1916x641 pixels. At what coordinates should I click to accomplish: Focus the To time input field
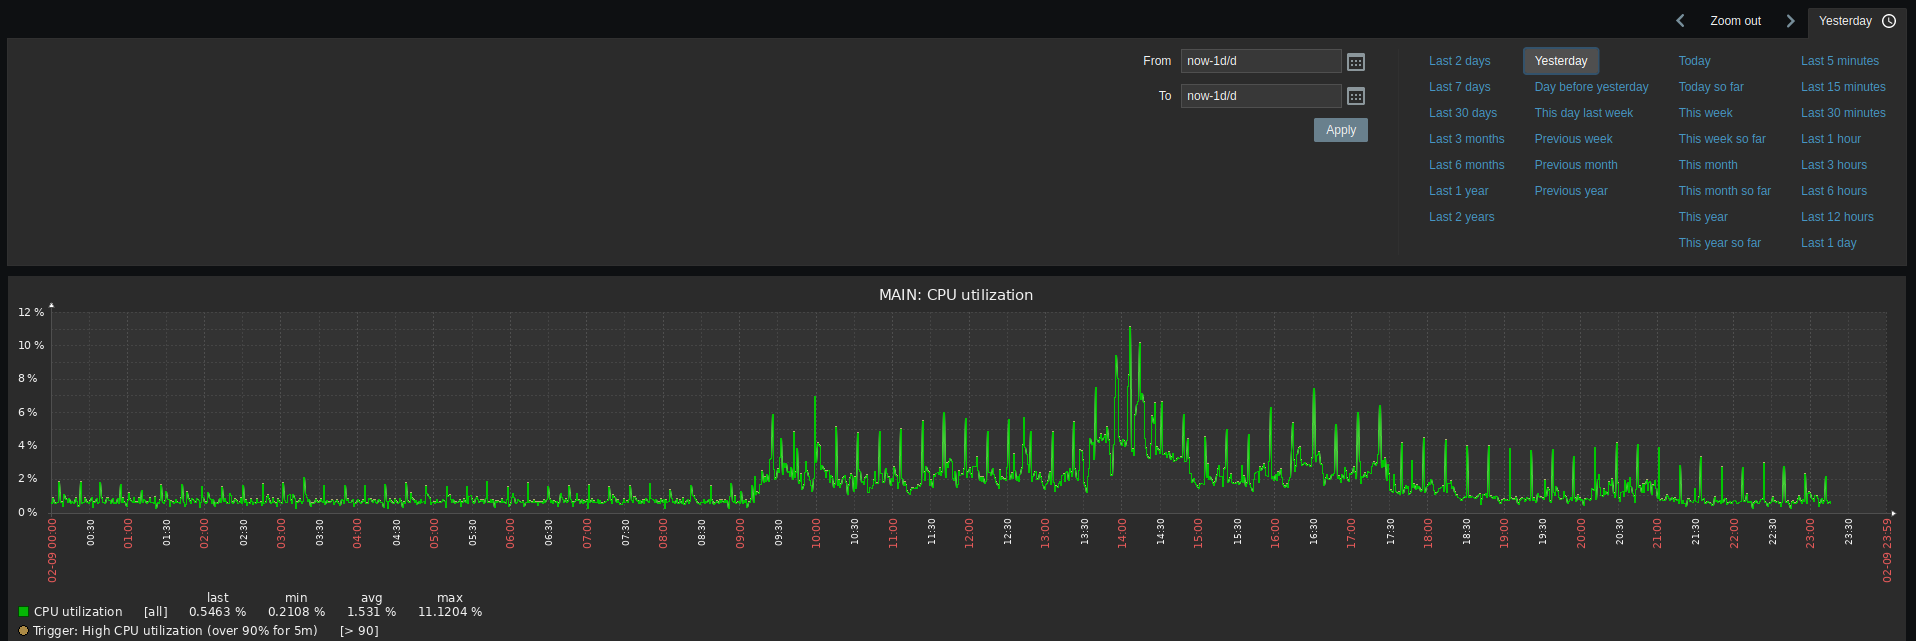point(1260,96)
